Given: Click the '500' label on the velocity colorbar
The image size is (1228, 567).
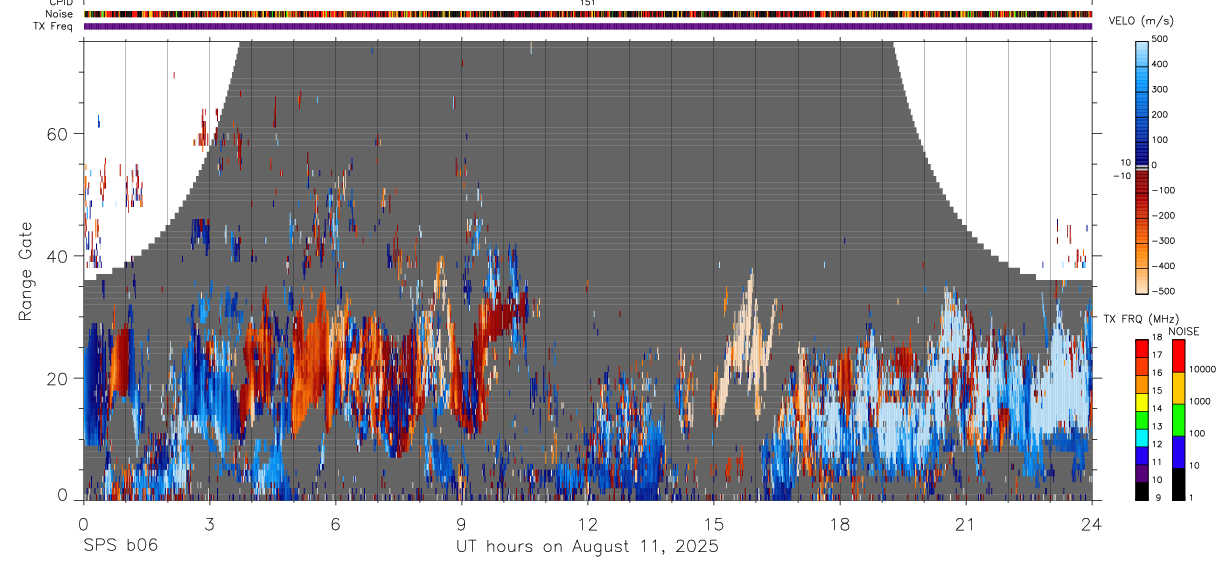Looking at the screenshot, I should [x=1160, y=39].
